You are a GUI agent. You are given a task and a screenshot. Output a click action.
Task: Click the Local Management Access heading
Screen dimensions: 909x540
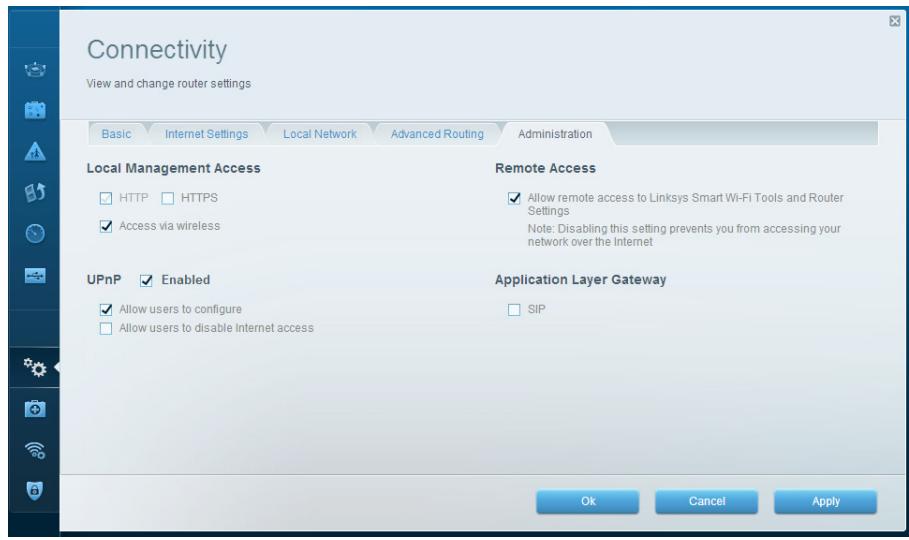pyautogui.click(x=173, y=168)
